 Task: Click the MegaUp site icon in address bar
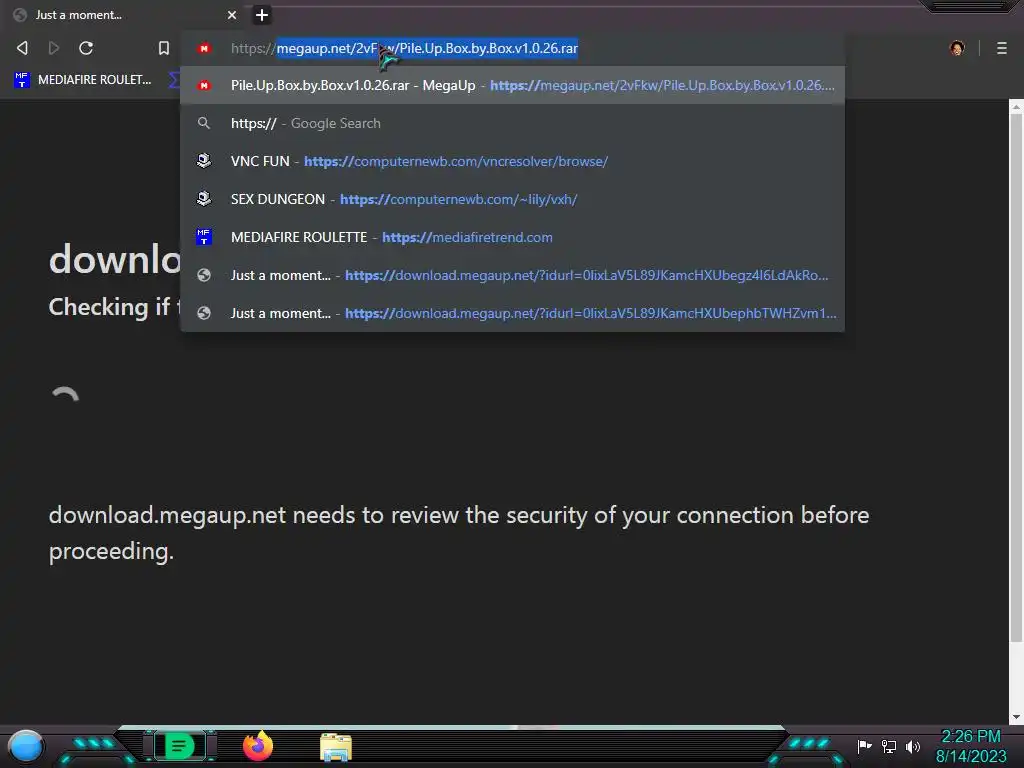tap(204, 48)
